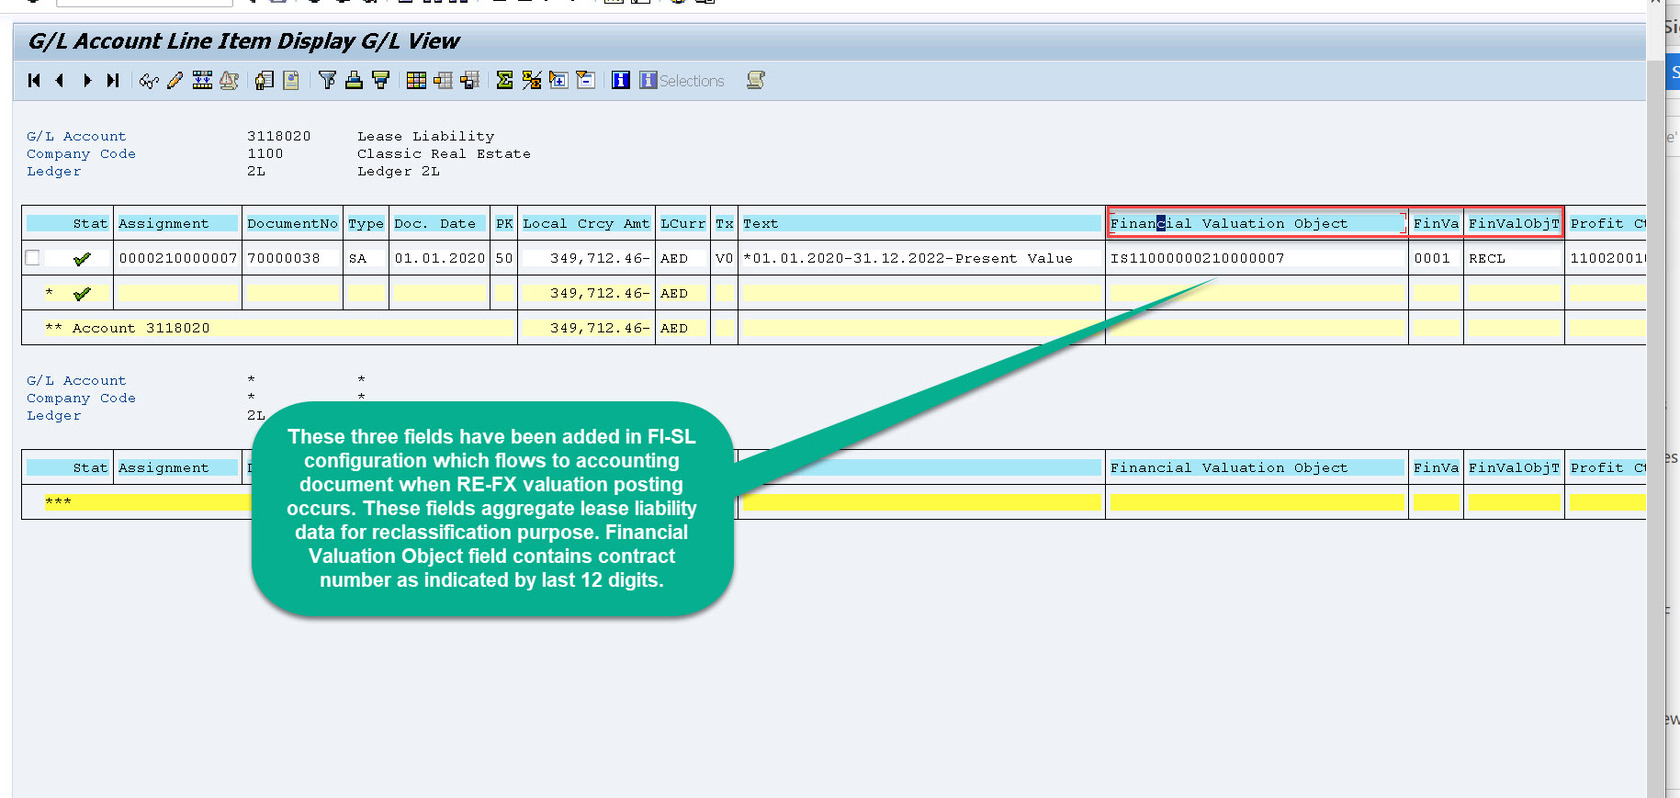The height and width of the screenshot is (798, 1680).
Task: Click Text column header in first table
Action: coord(921,224)
